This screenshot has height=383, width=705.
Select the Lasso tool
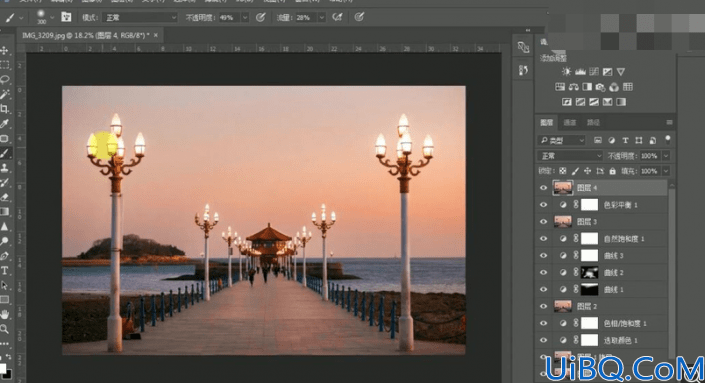[x=4, y=80]
